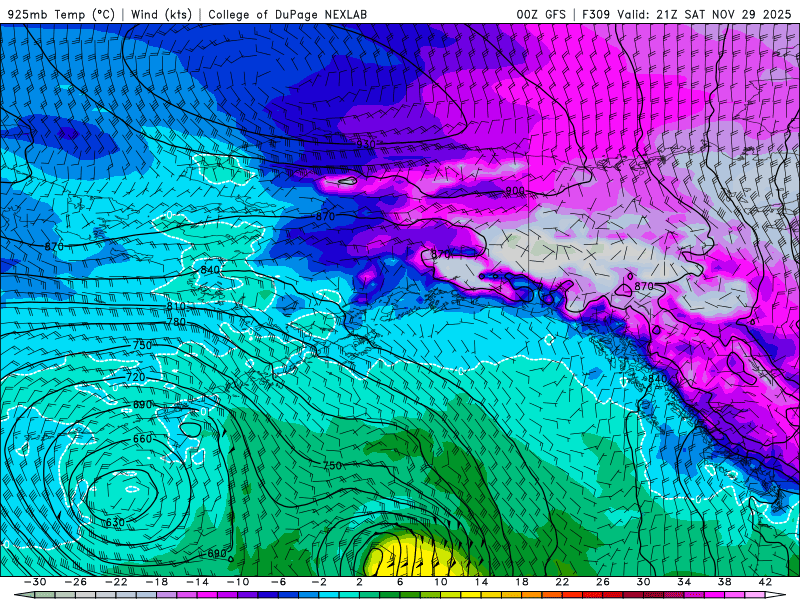Click the positive 10 color scale label
This screenshot has width=800, height=600.
point(441,582)
